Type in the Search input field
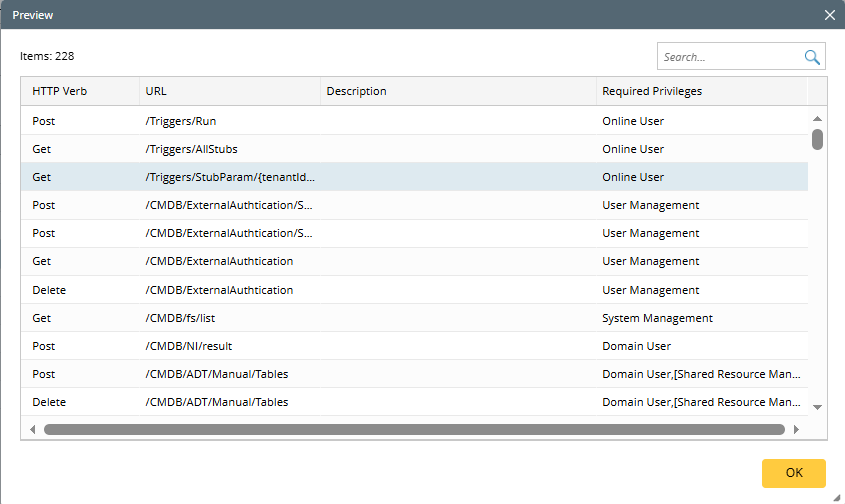The image size is (845, 504). coord(730,57)
